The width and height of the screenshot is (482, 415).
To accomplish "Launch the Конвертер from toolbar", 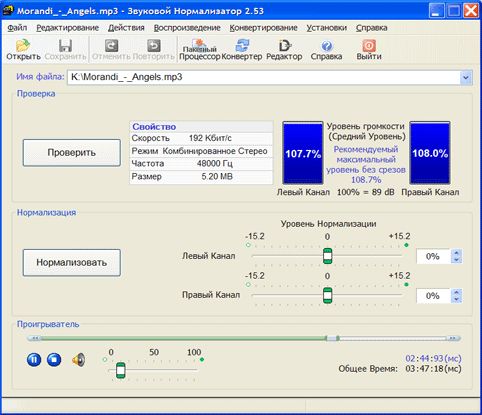I will 242,46.
